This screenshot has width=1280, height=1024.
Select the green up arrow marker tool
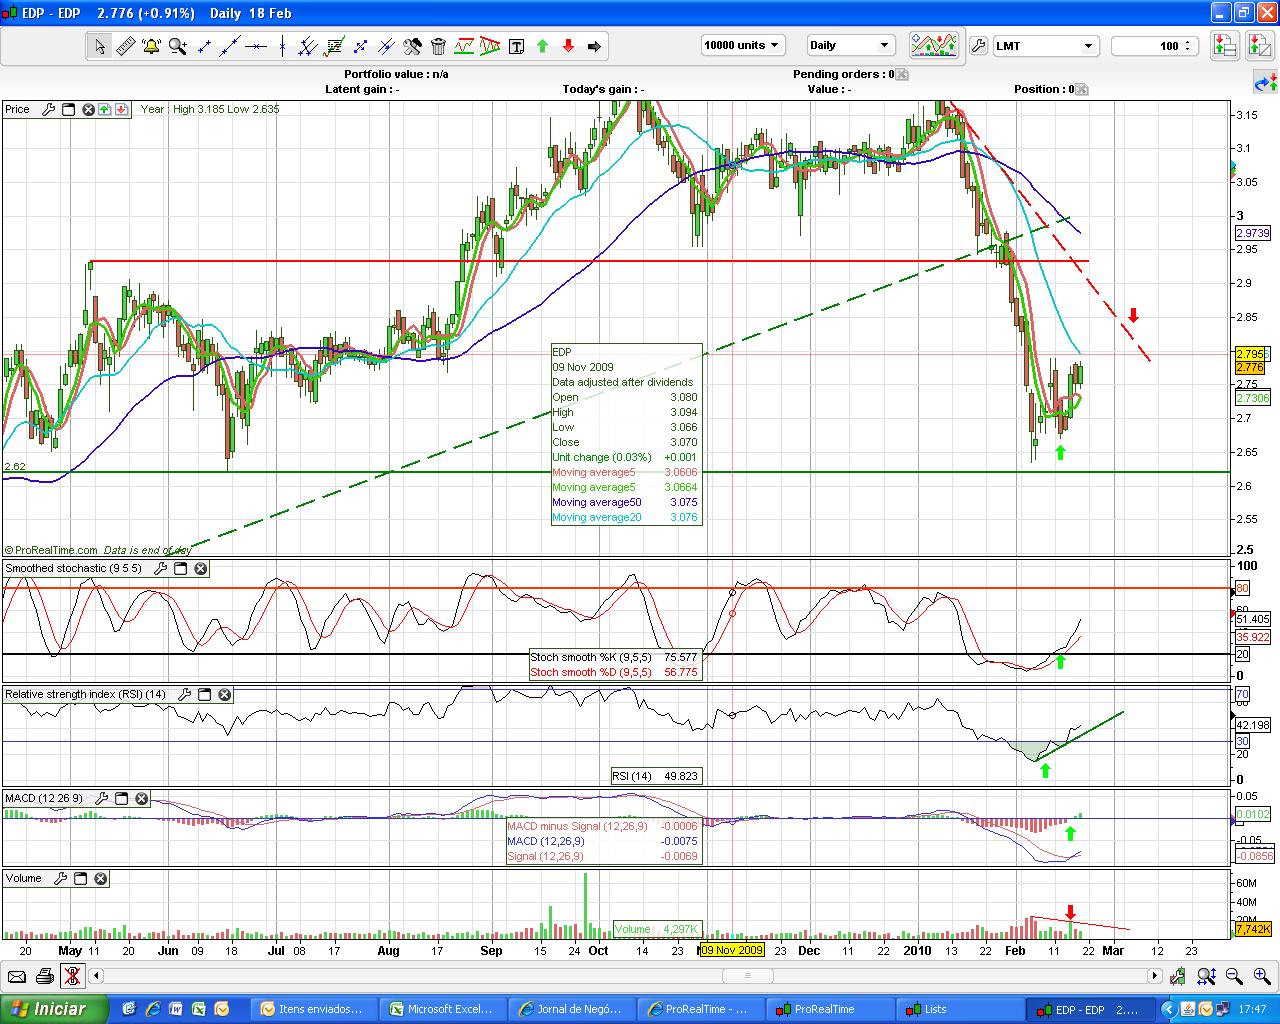(x=542, y=46)
